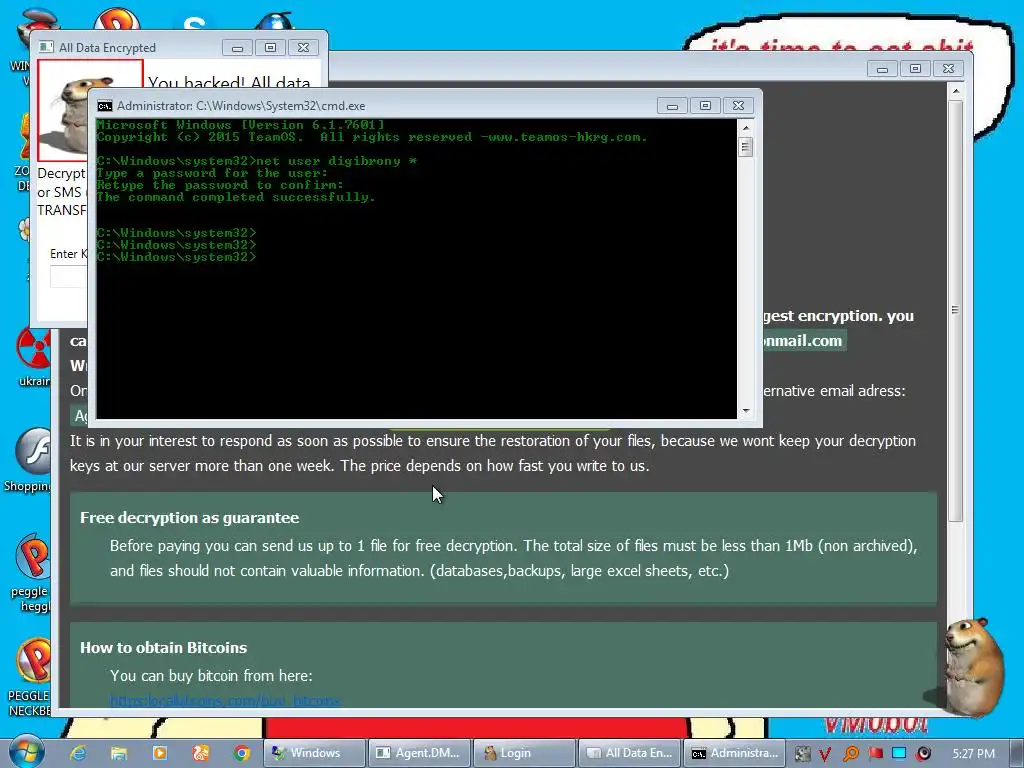Close the ransom note background window

click(949, 69)
